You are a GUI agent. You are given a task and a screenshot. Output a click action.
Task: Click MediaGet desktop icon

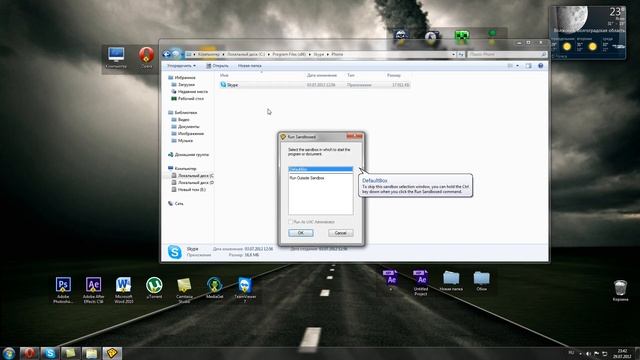[214, 288]
